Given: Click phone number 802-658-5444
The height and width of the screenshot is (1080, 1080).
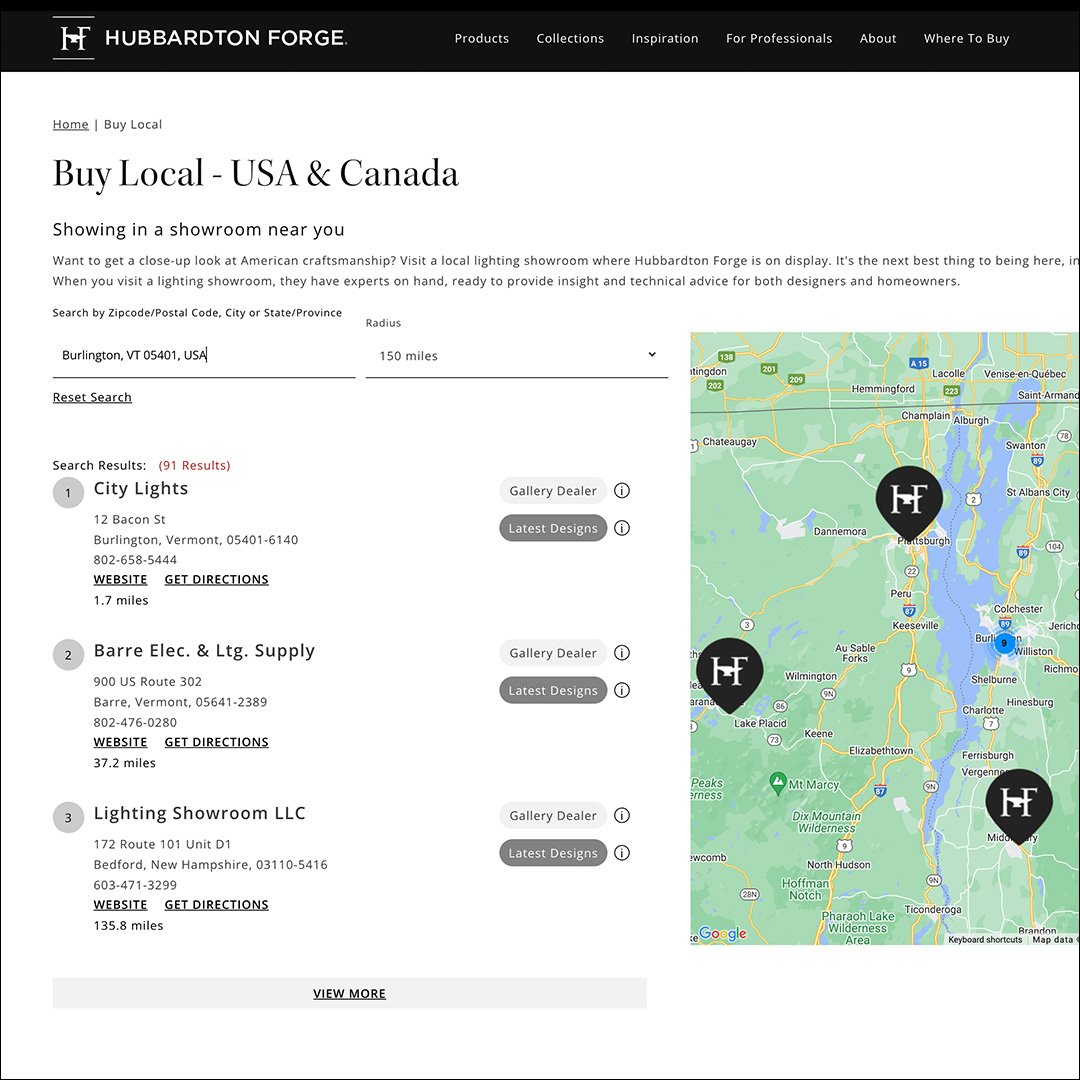Looking at the screenshot, I should [x=135, y=560].
